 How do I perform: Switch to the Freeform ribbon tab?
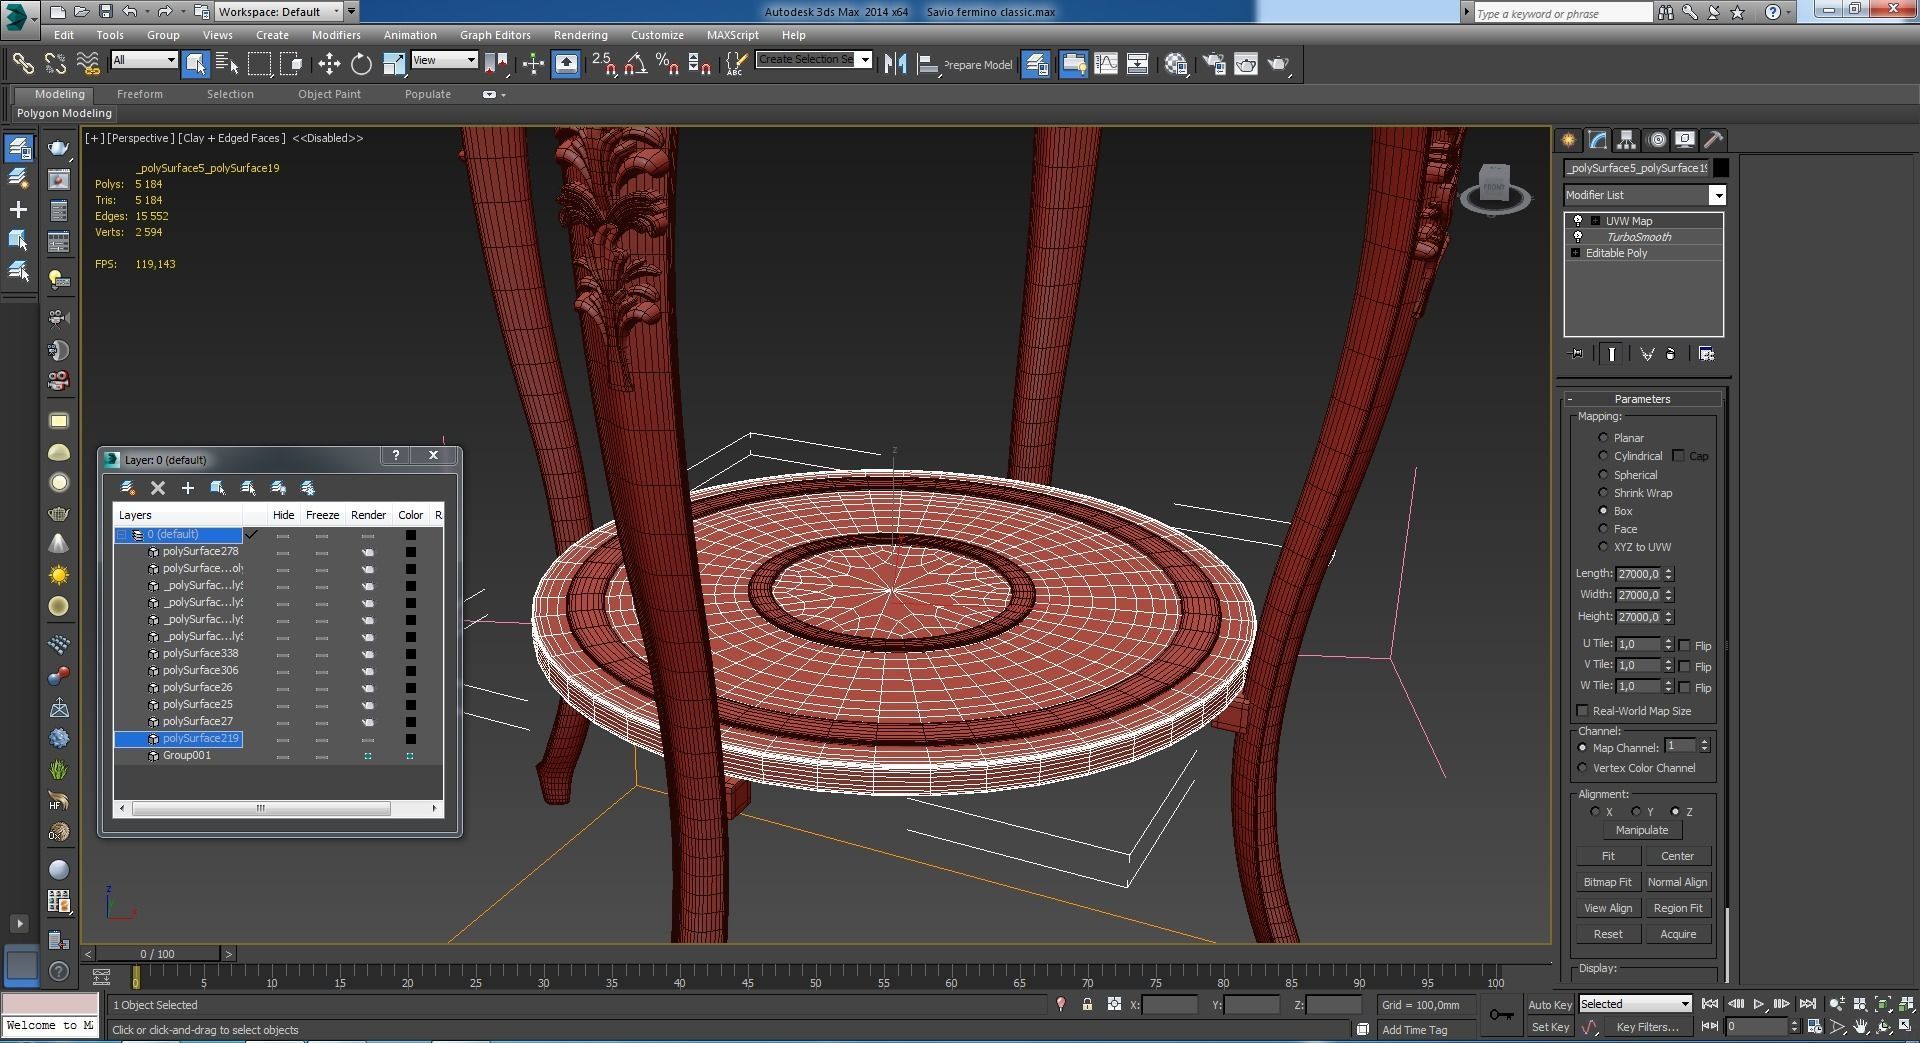tap(139, 94)
